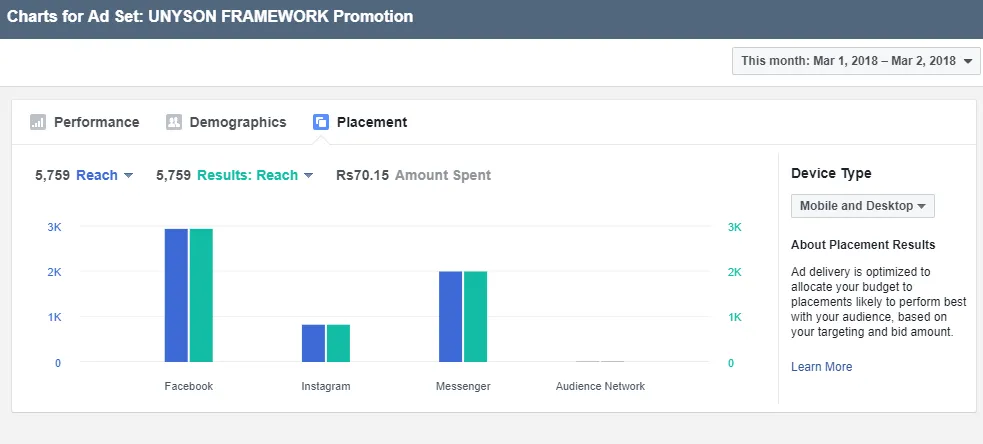Click the Facebook axis label
983x444 pixels.
pos(189,386)
